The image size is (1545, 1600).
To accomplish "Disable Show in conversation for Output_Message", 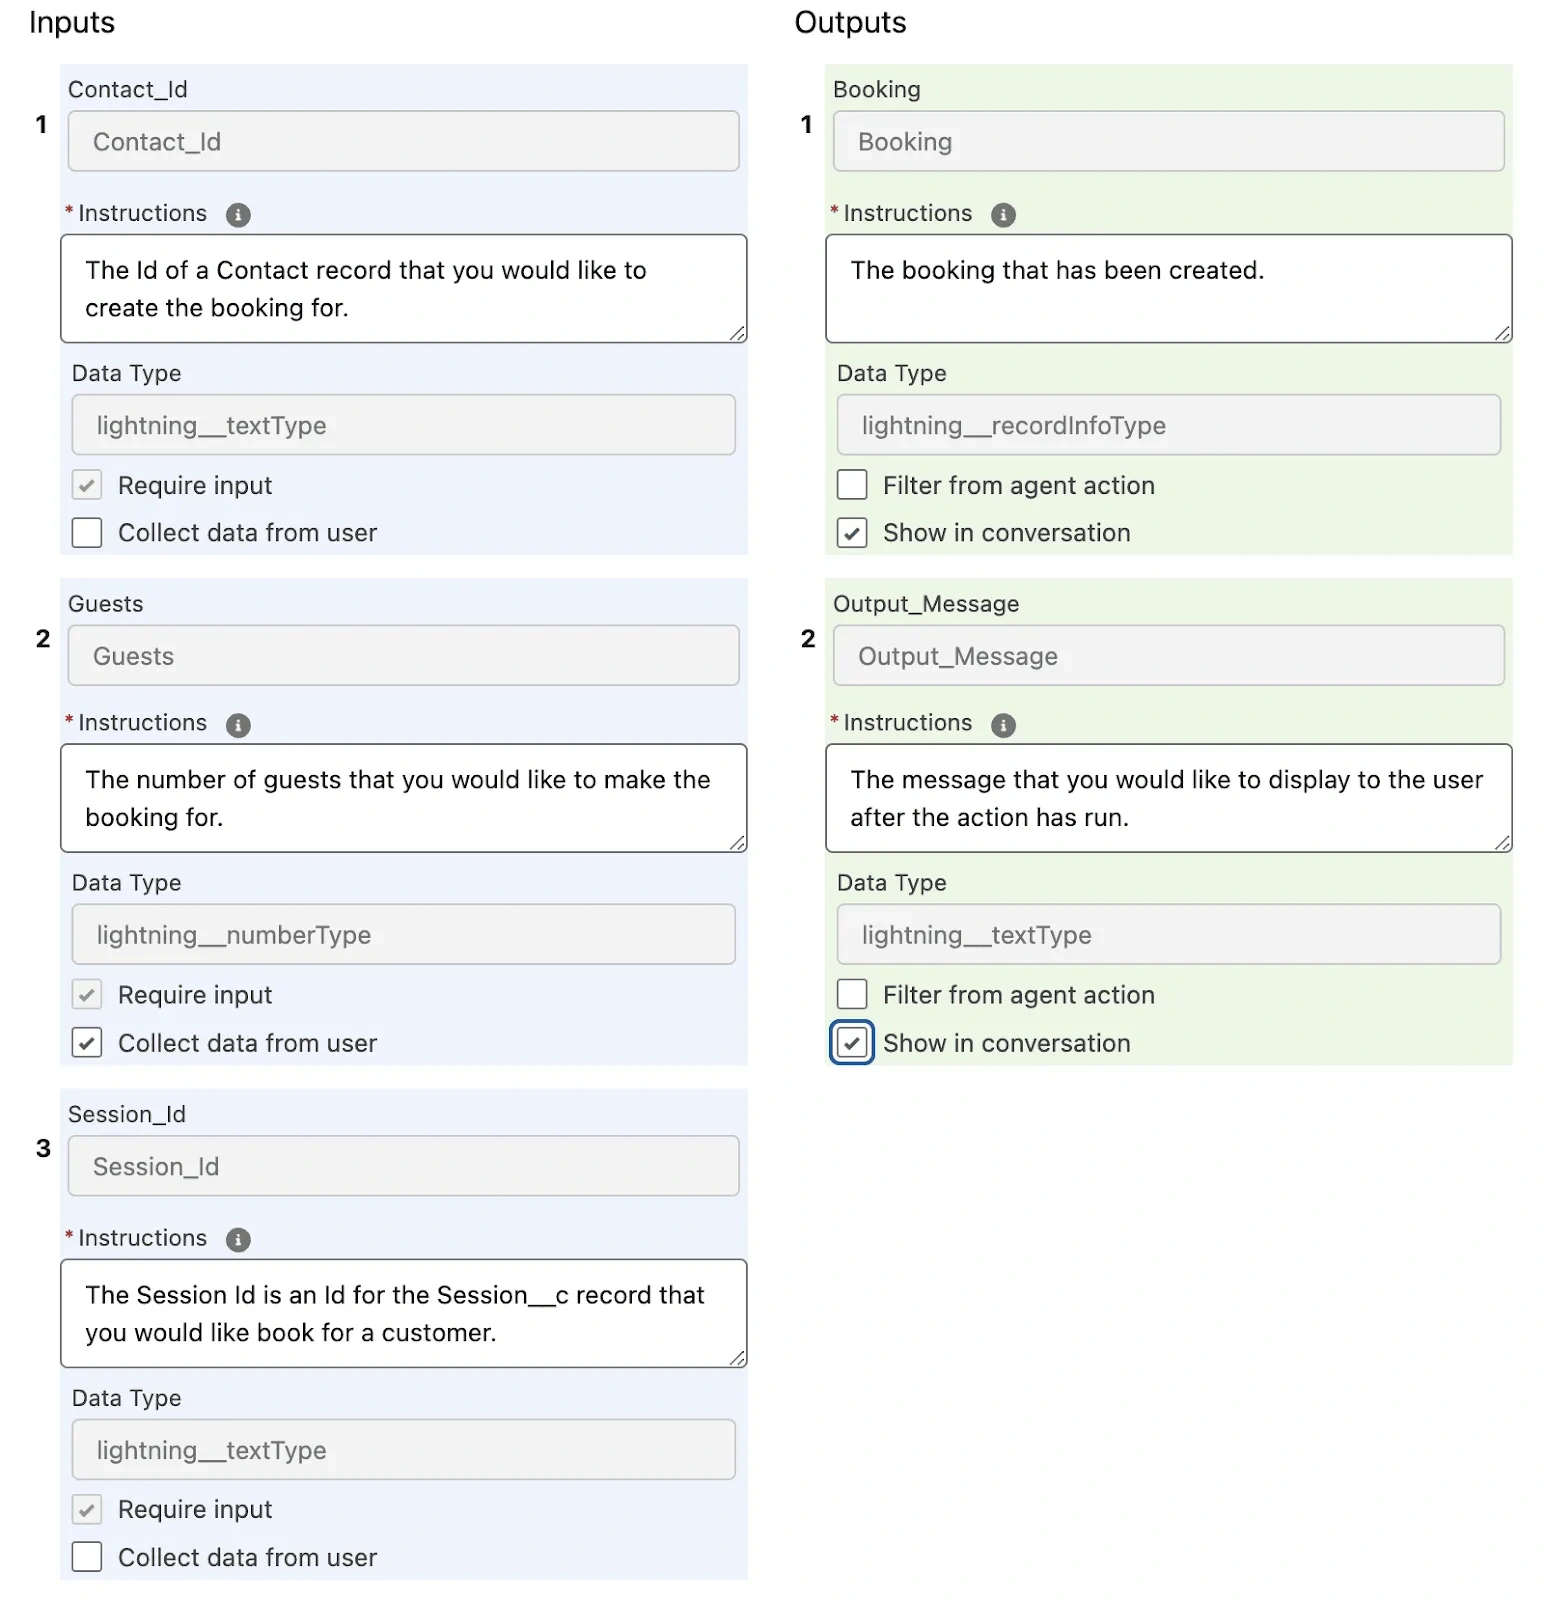I will 851,1042.
